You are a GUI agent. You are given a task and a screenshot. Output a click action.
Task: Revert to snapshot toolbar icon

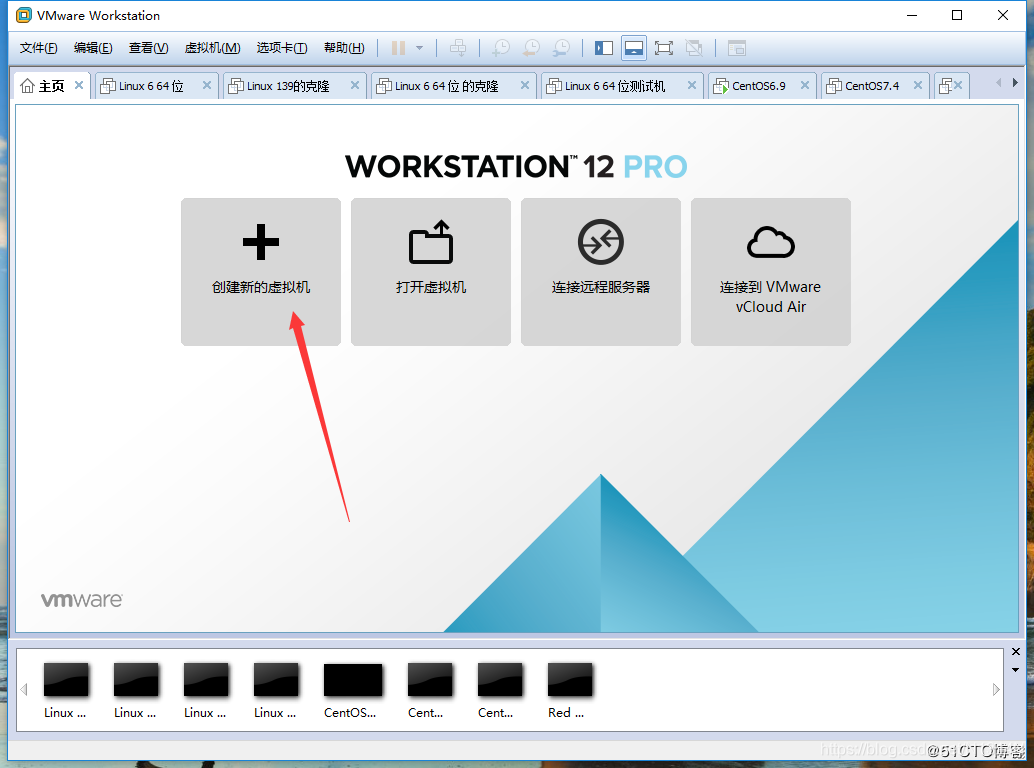coord(531,47)
